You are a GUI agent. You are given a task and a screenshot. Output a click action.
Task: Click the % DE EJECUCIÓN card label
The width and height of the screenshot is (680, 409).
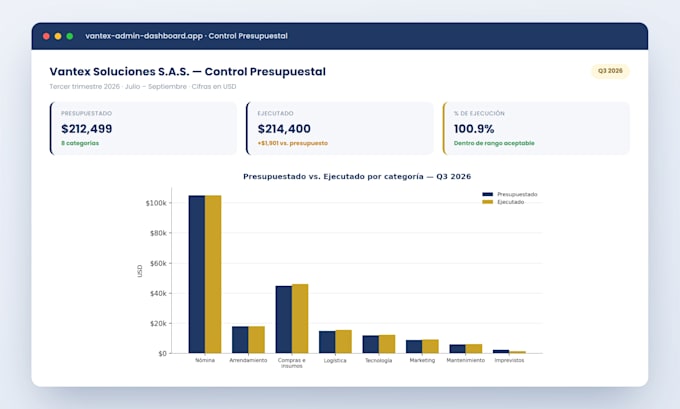point(479,113)
